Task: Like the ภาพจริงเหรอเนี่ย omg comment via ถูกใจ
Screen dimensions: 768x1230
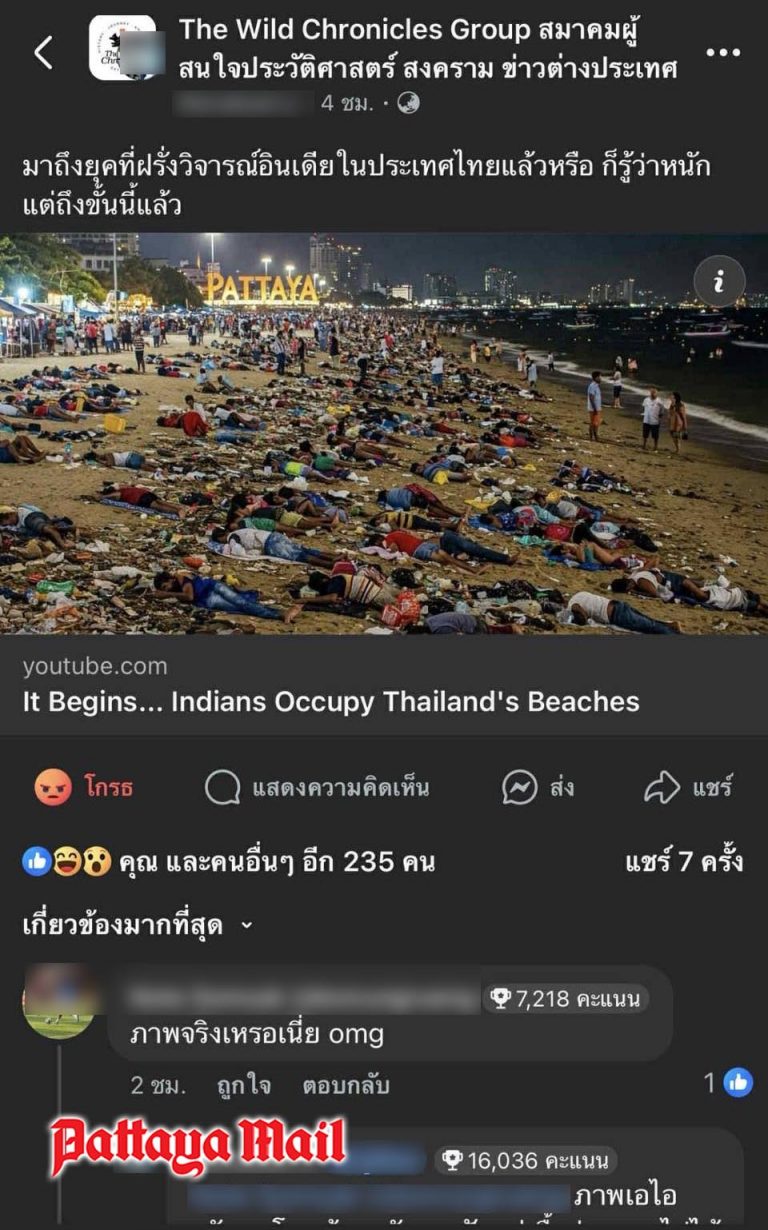Action: coord(245,1085)
